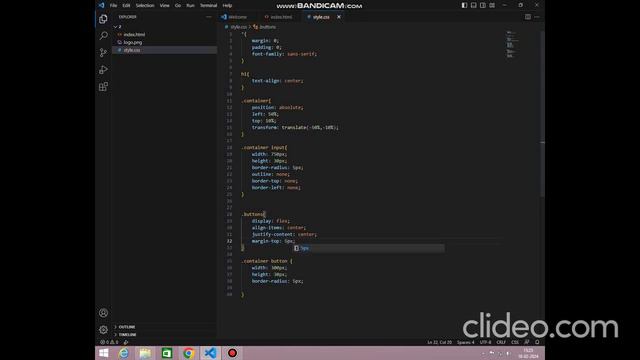
Task: Click the '.container button {' selector line
Action: [267, 261]
